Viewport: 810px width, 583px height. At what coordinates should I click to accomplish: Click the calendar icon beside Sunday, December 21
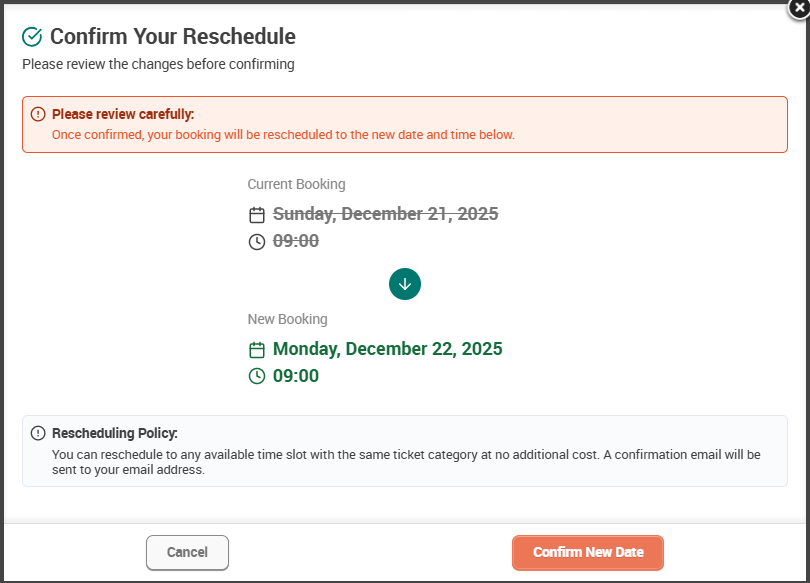(x=257, y=215)
